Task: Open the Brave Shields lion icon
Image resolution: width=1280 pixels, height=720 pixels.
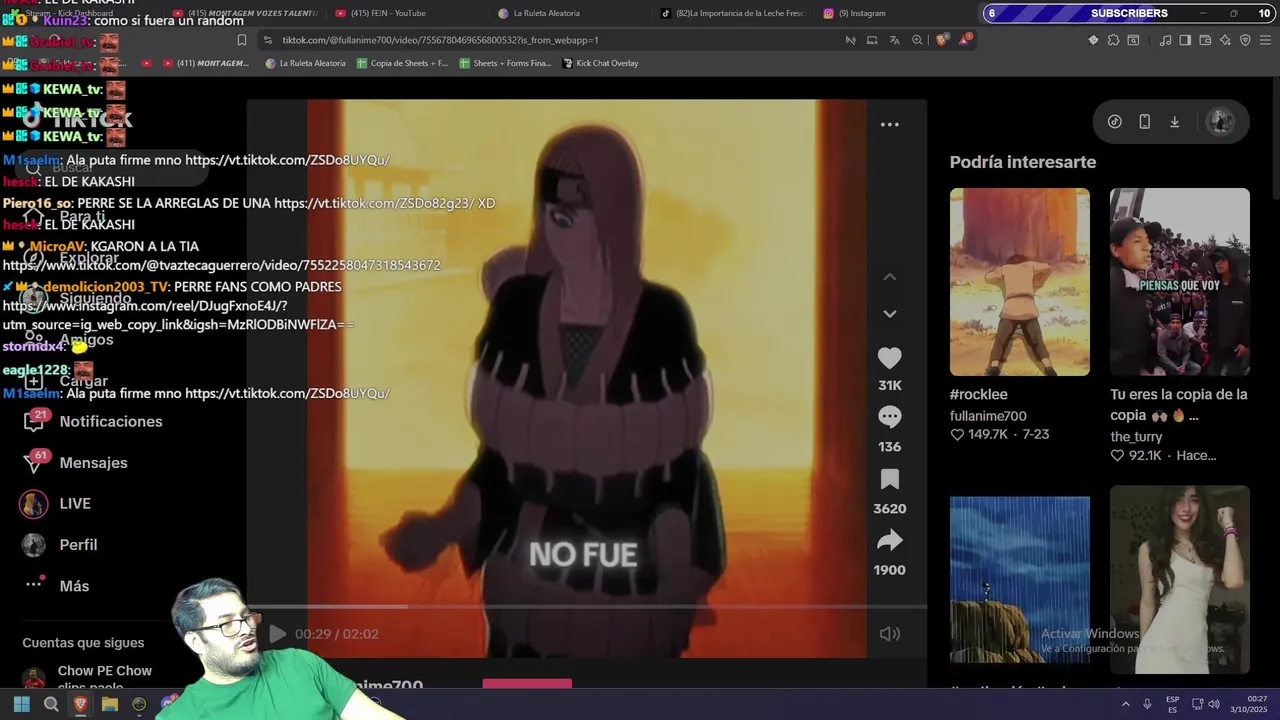Action: (942, 40)
